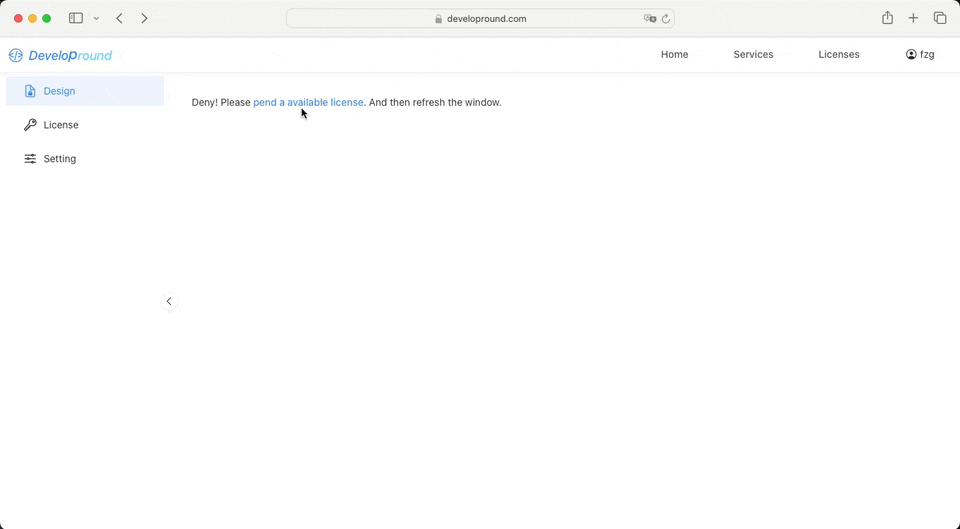Screen dimensions: 960x529
Task: Reload the current page
Action: 666,18
